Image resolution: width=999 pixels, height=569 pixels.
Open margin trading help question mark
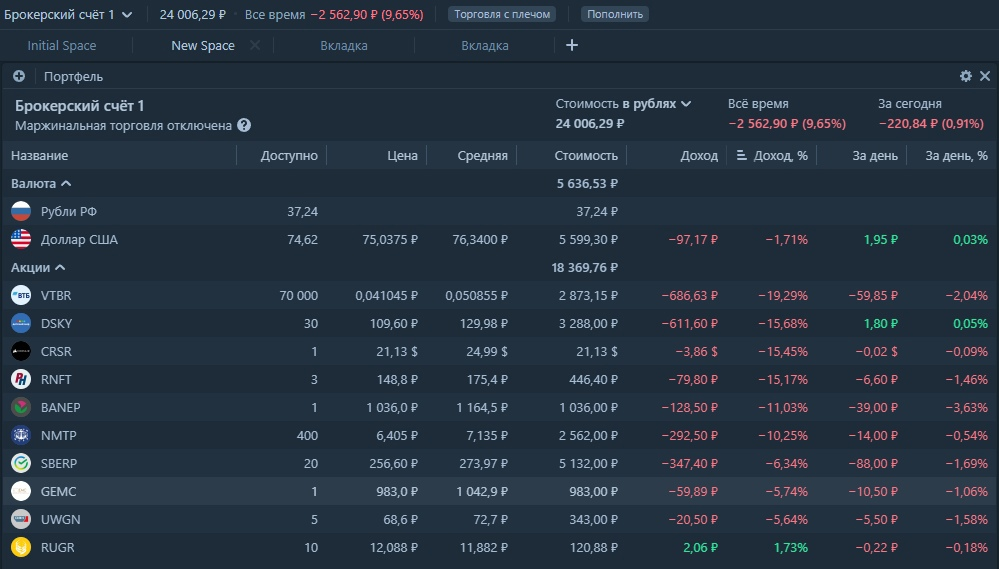pyautogui.click(x=244, y=126)
